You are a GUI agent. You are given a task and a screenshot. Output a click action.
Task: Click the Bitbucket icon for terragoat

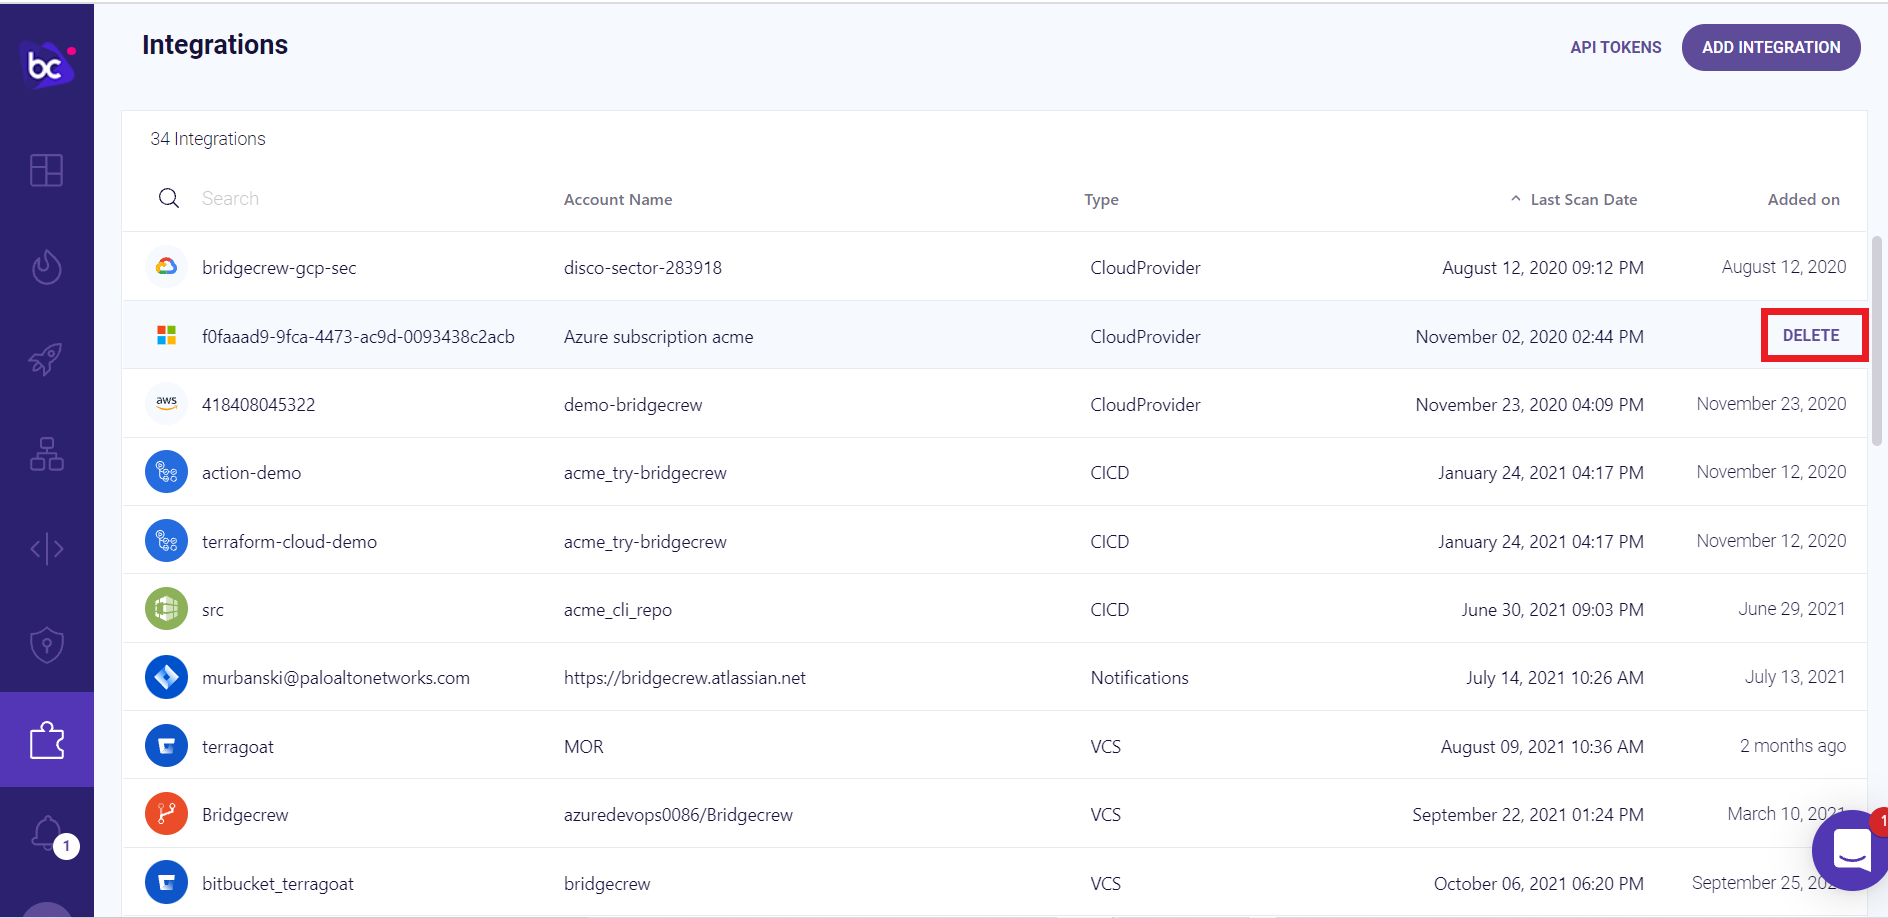(x=166, y=746)
